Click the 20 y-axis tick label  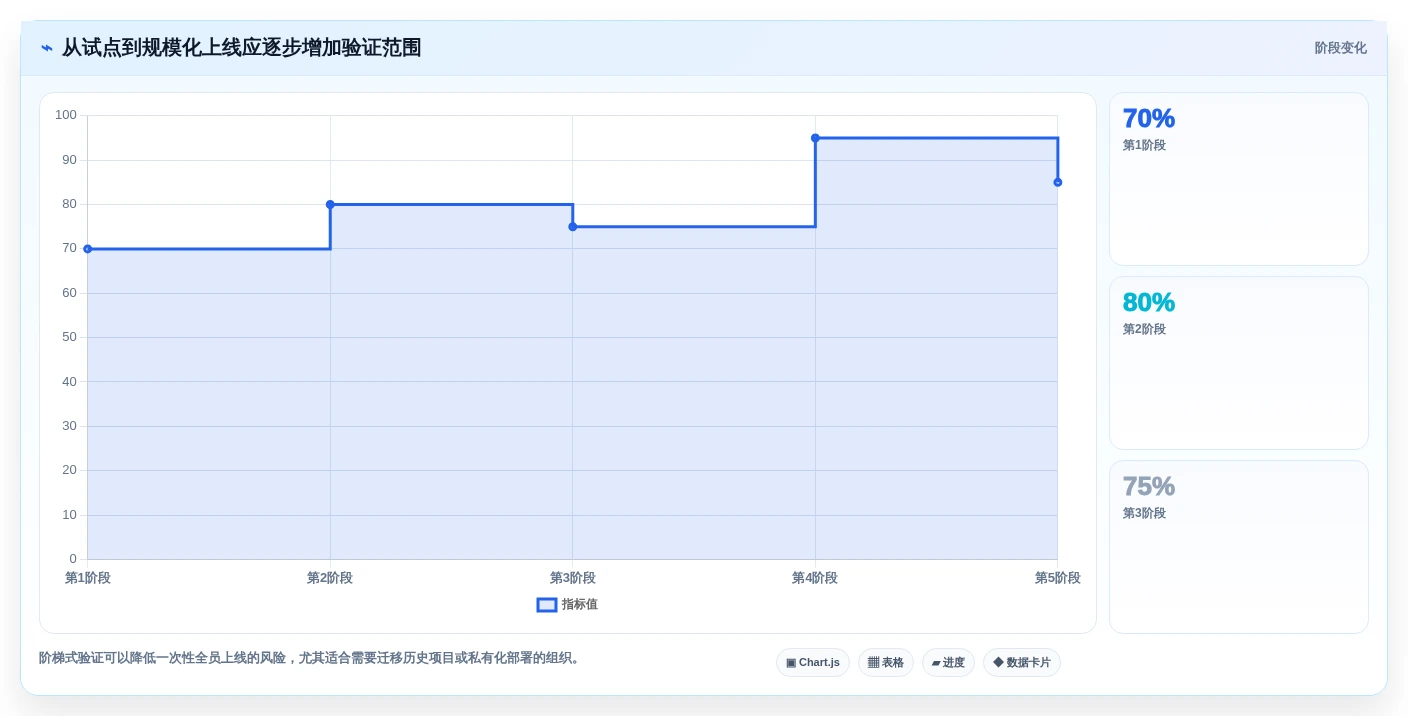(x=69, y=470)
